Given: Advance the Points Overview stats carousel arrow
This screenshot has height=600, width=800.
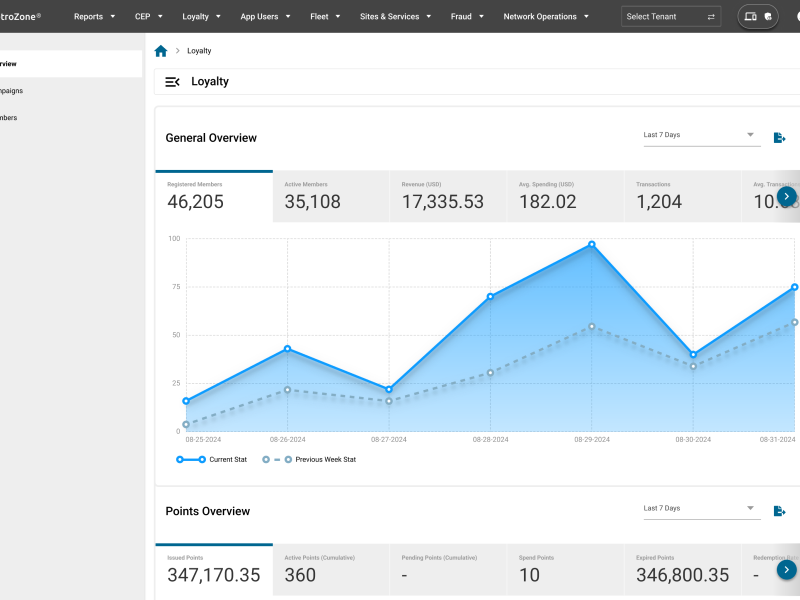Looking at the screenshot, I should [787, 569].
